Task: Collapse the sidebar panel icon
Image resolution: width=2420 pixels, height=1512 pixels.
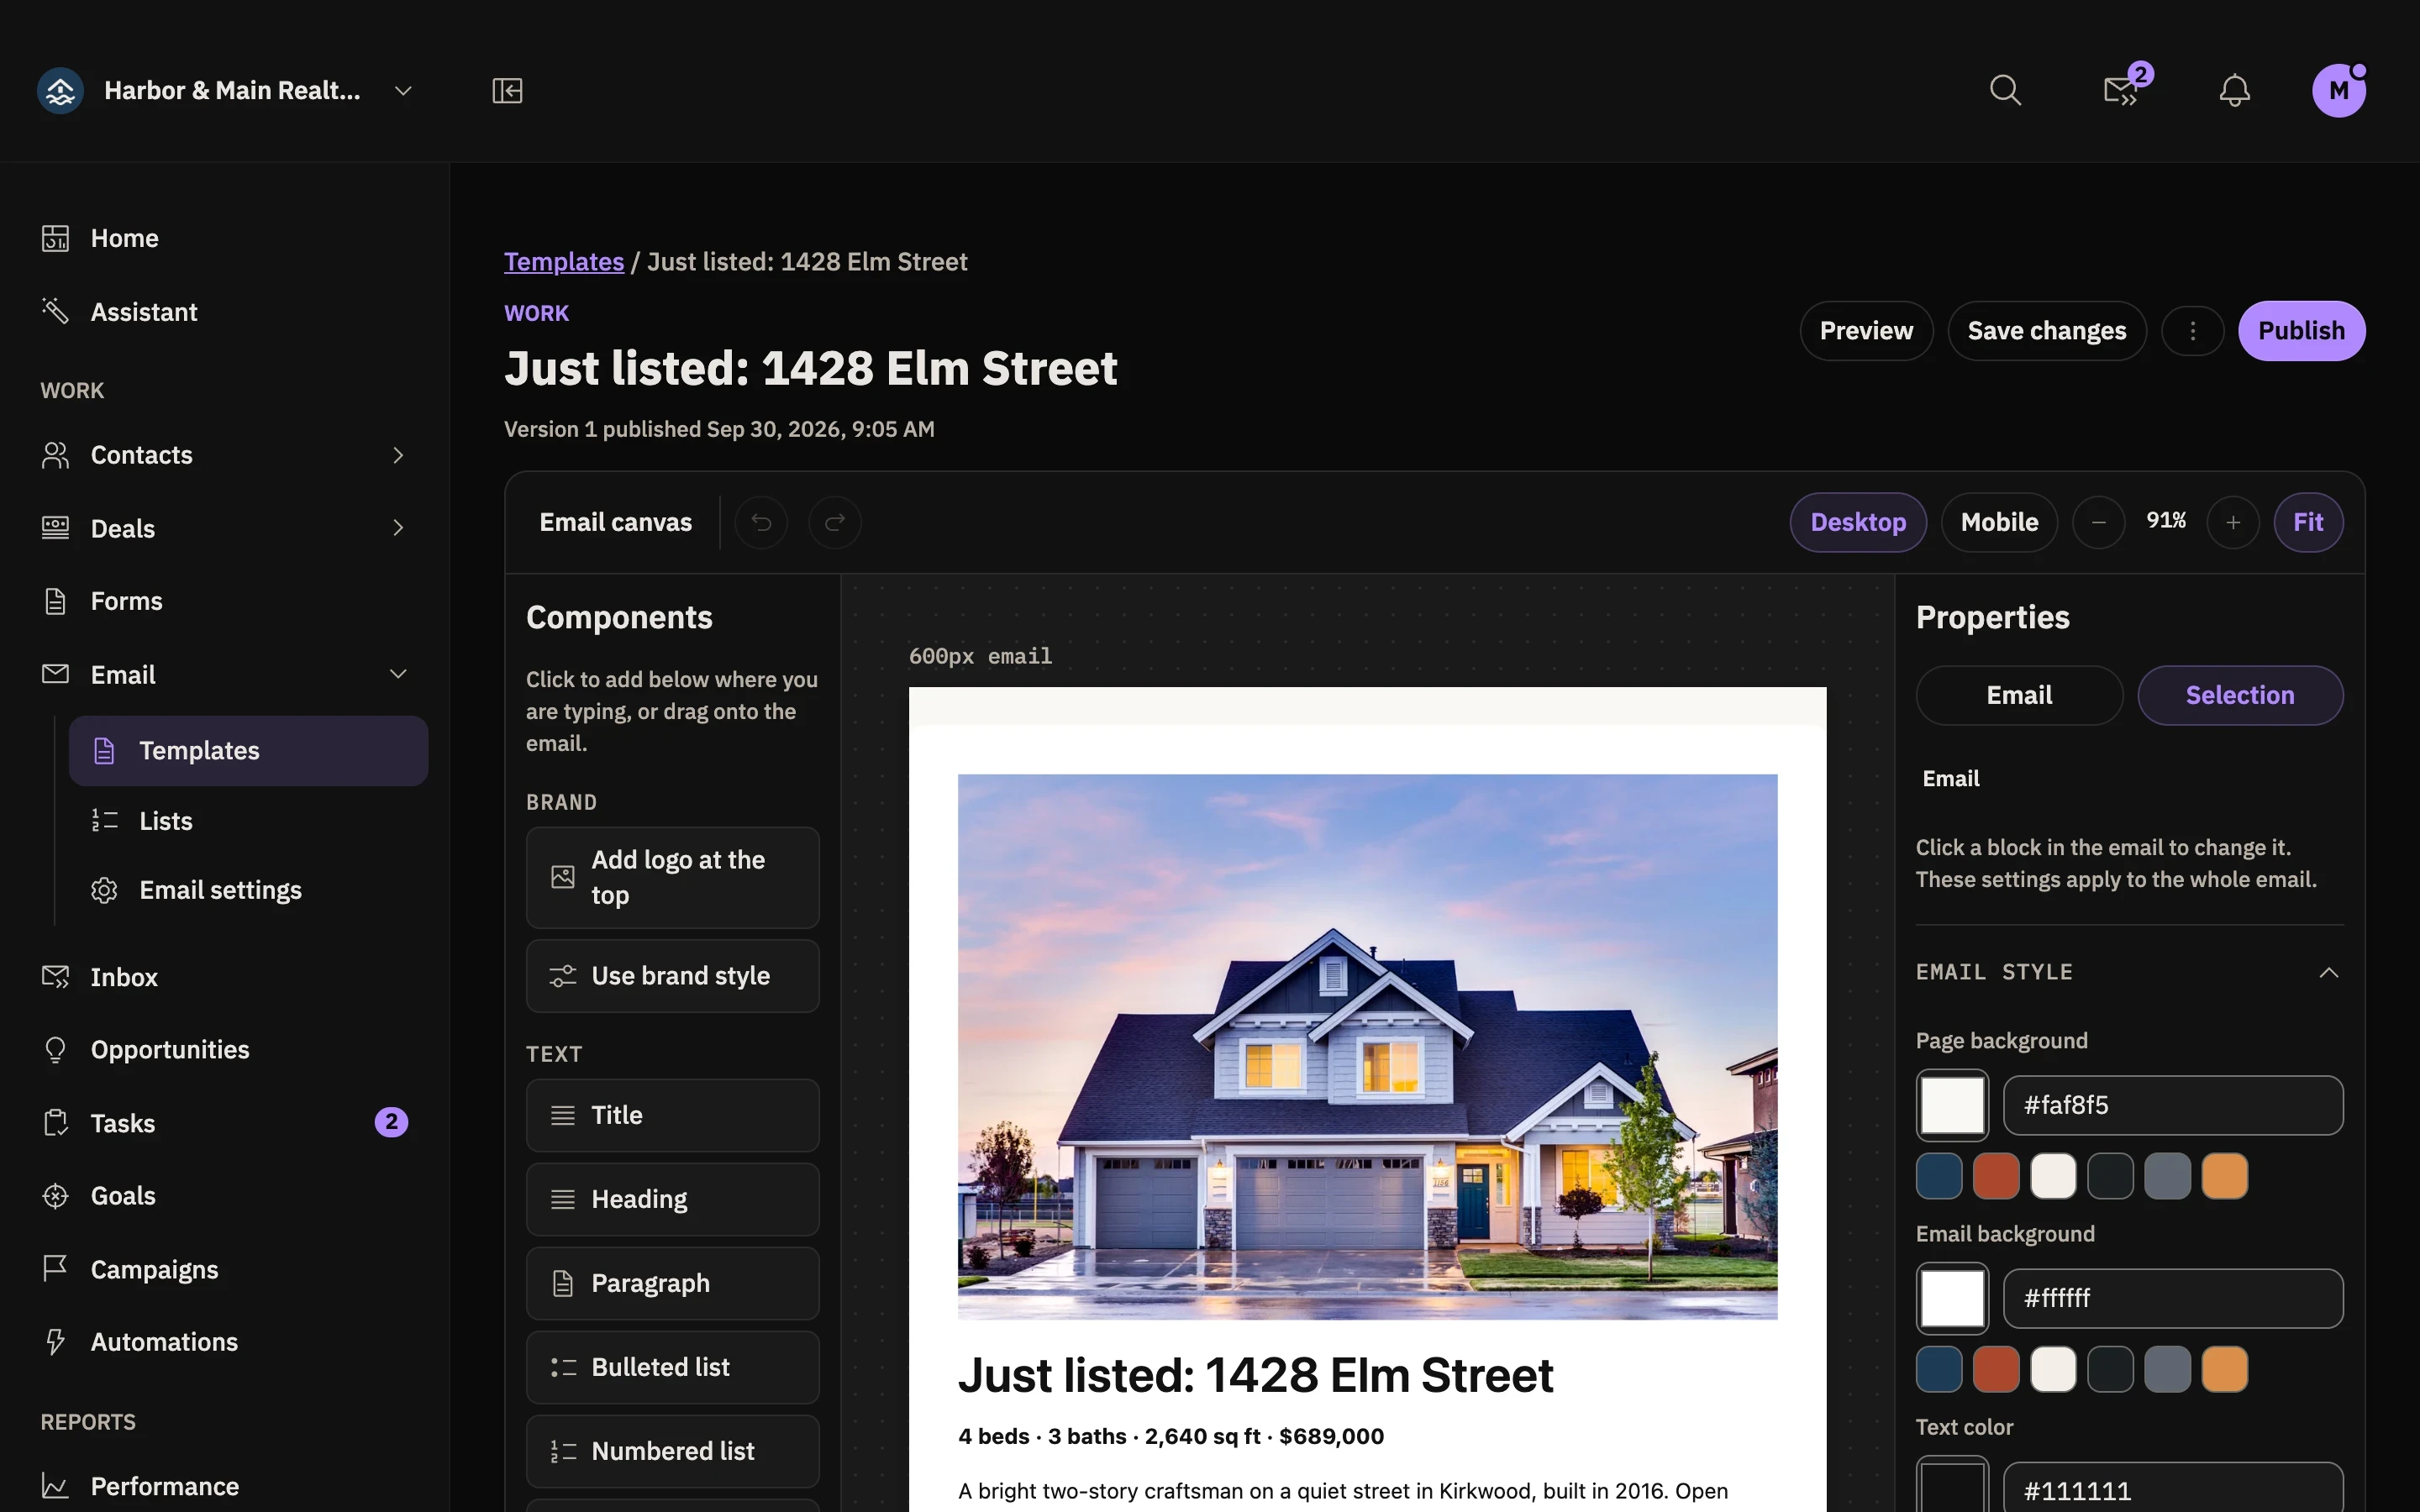Action: click(507, 91)
